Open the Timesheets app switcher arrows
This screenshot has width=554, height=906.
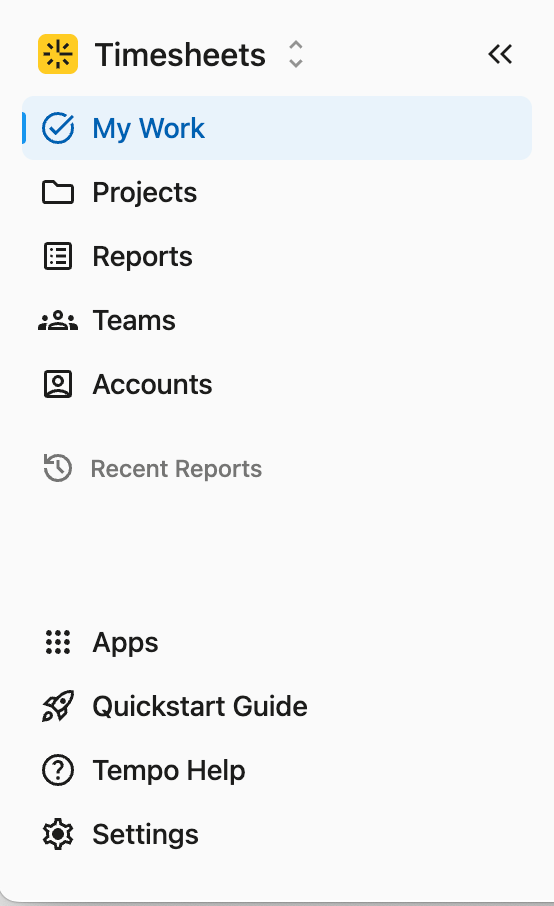pyautogui.click(x=296, y=54)
